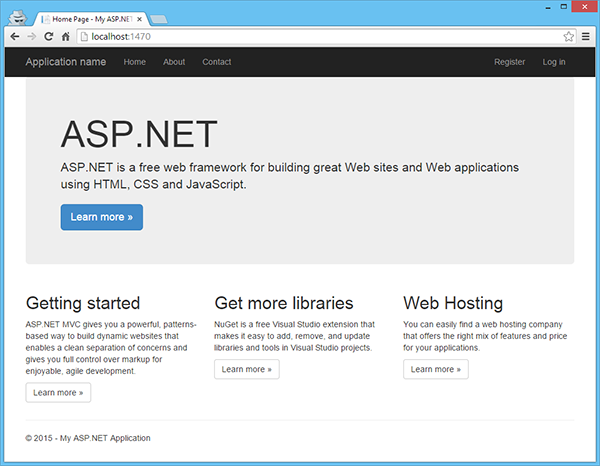Open the Log in page
The image size is (600, 466).
(554, 62)
